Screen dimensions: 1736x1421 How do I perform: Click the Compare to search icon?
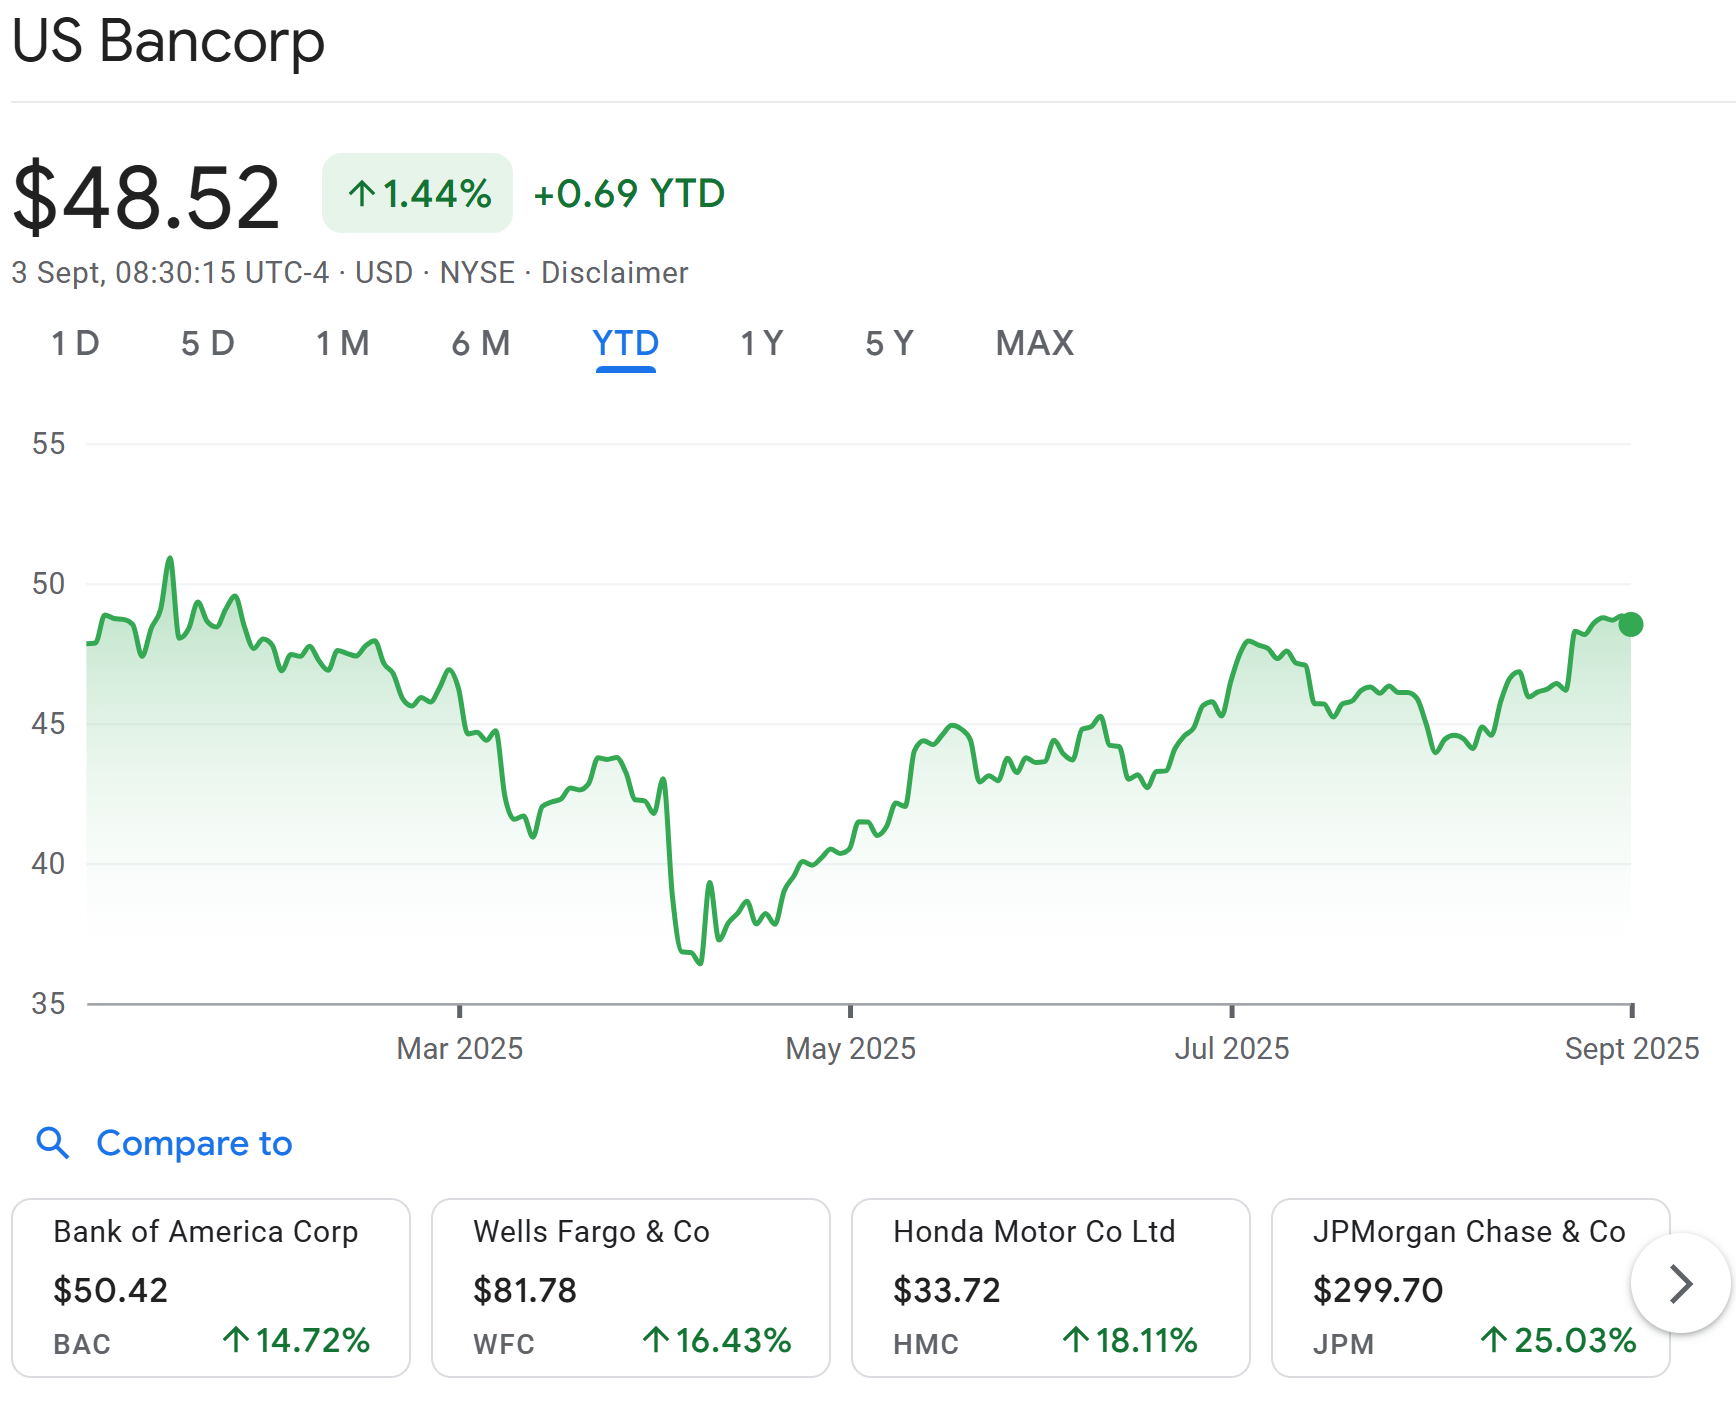(53, 1142)
